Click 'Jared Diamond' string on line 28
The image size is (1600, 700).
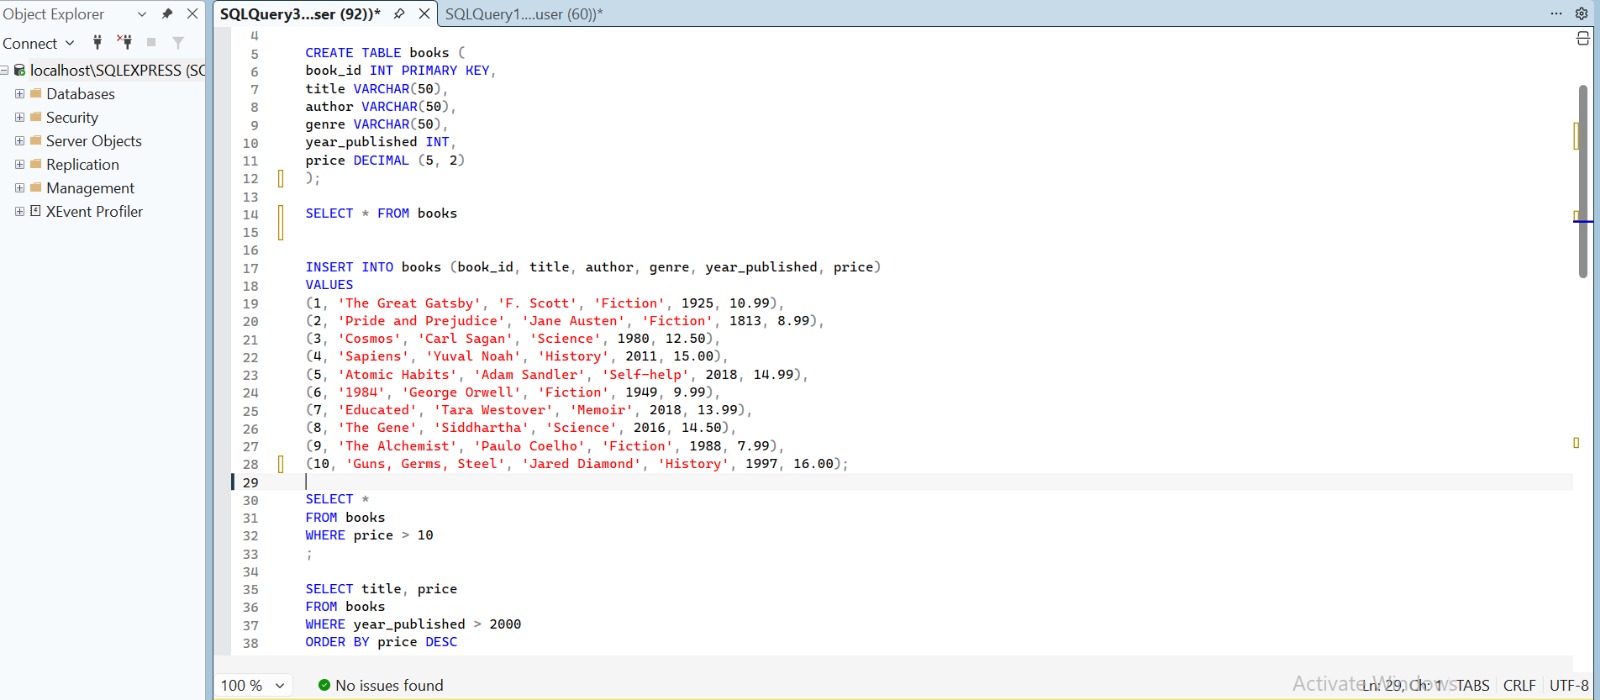point(581,464)
